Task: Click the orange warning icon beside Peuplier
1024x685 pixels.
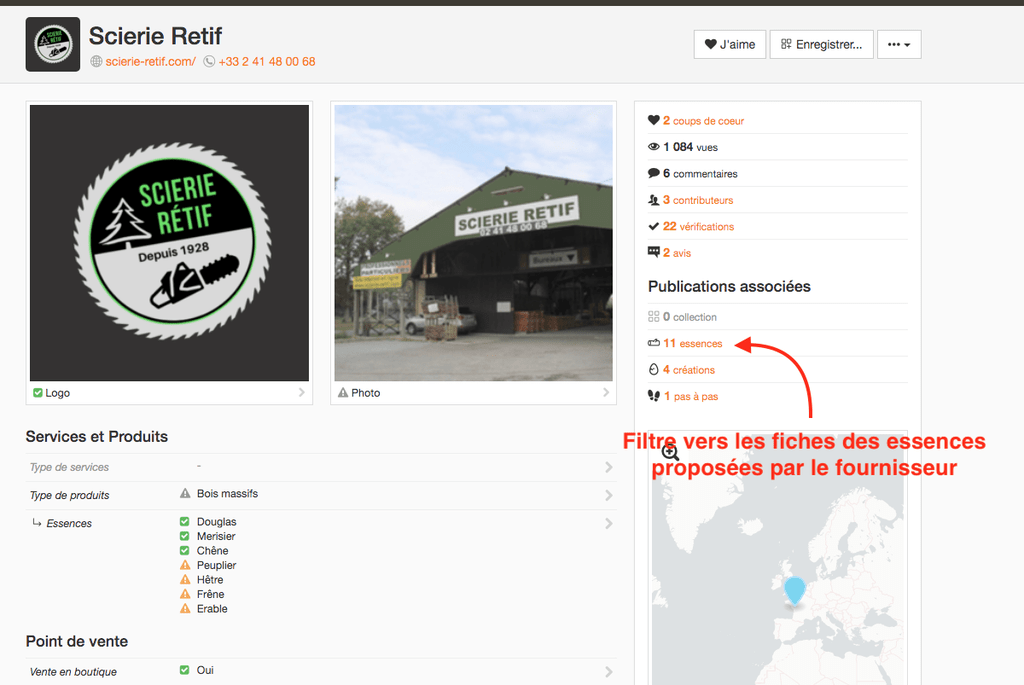Action: [x=185, y=565]
